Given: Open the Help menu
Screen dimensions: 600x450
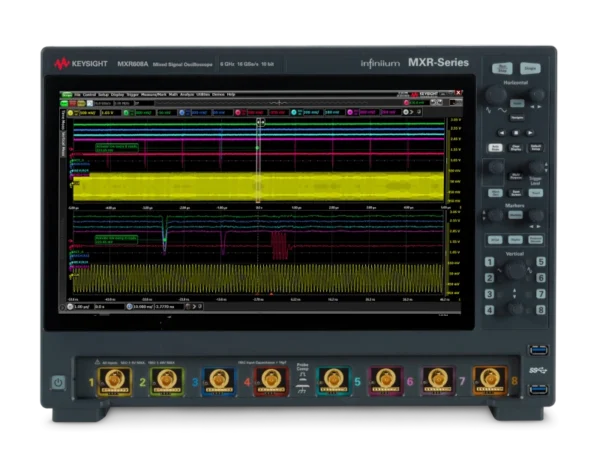Looking at the screenshot, I should tap(231, 95).
